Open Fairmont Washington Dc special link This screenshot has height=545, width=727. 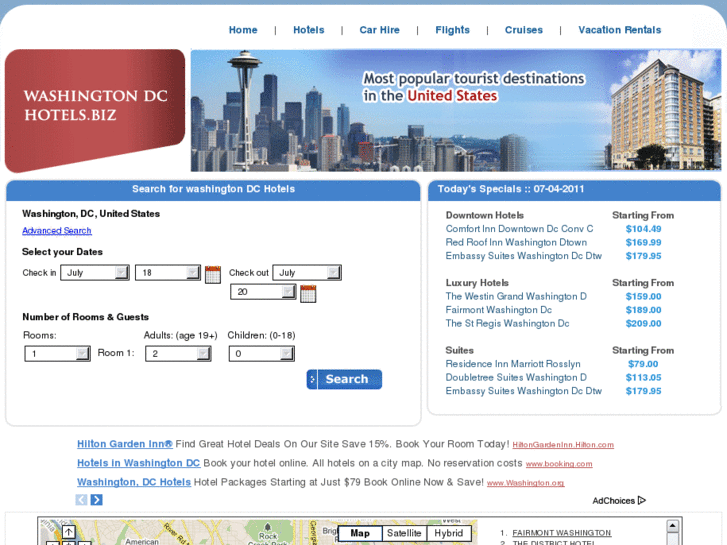point(498,310)
